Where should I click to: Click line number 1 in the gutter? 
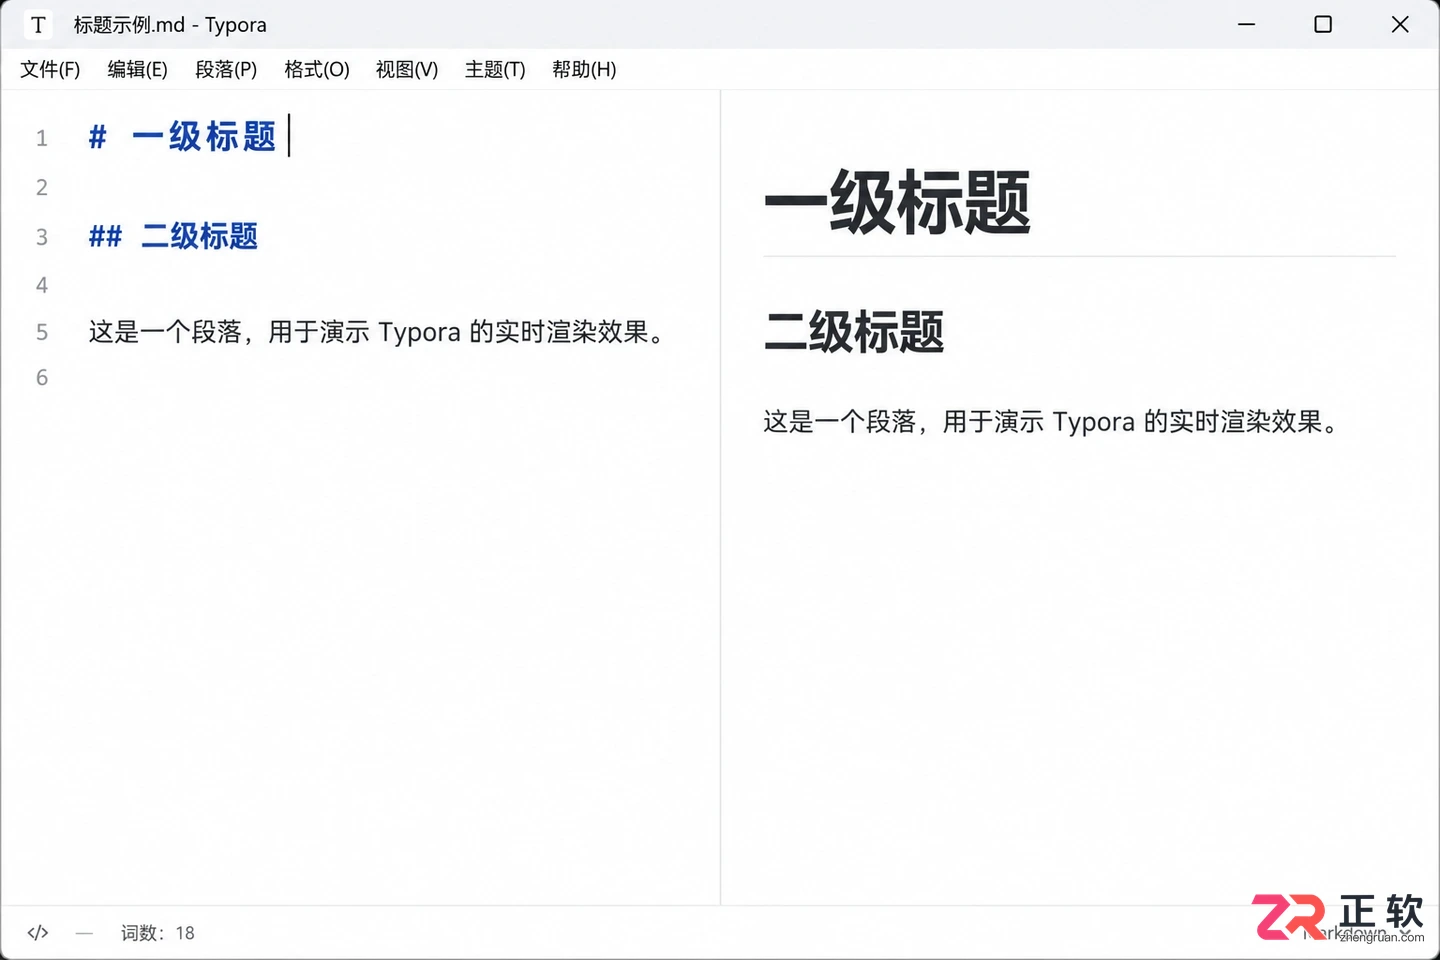(x=42, y=138)
